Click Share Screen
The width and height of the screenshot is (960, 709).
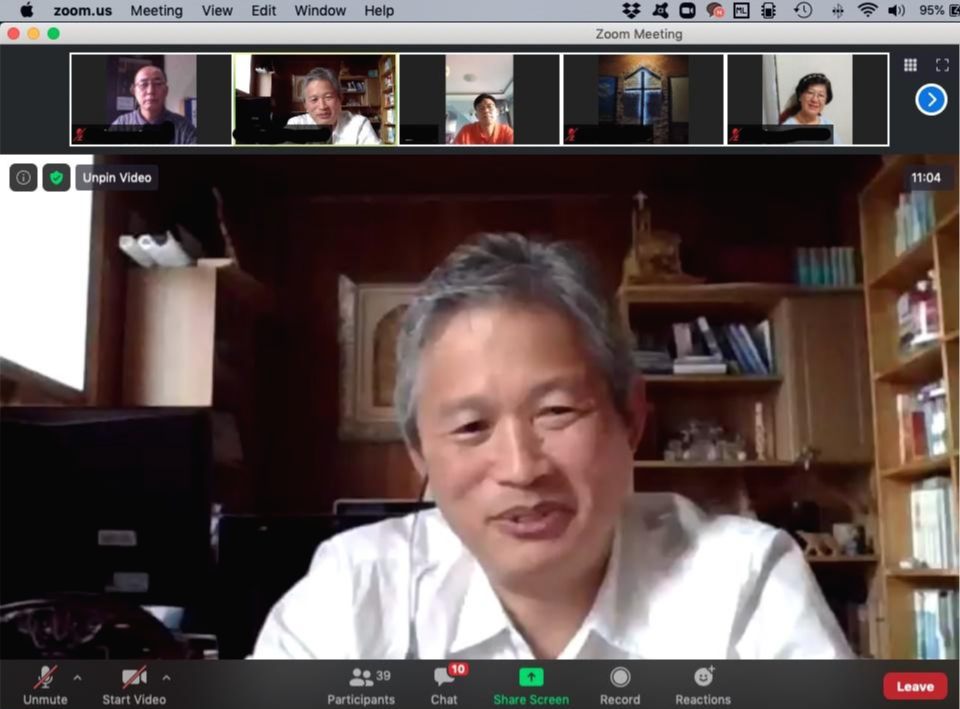coord(531,686)
